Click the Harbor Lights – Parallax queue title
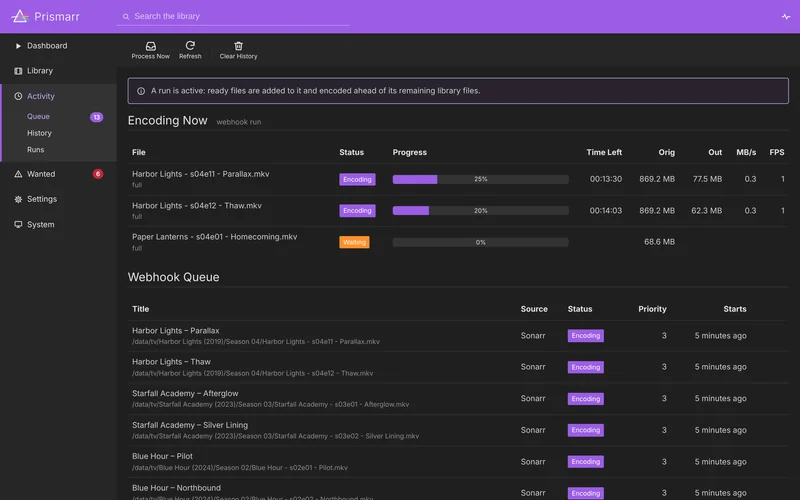 pos(176,331)
